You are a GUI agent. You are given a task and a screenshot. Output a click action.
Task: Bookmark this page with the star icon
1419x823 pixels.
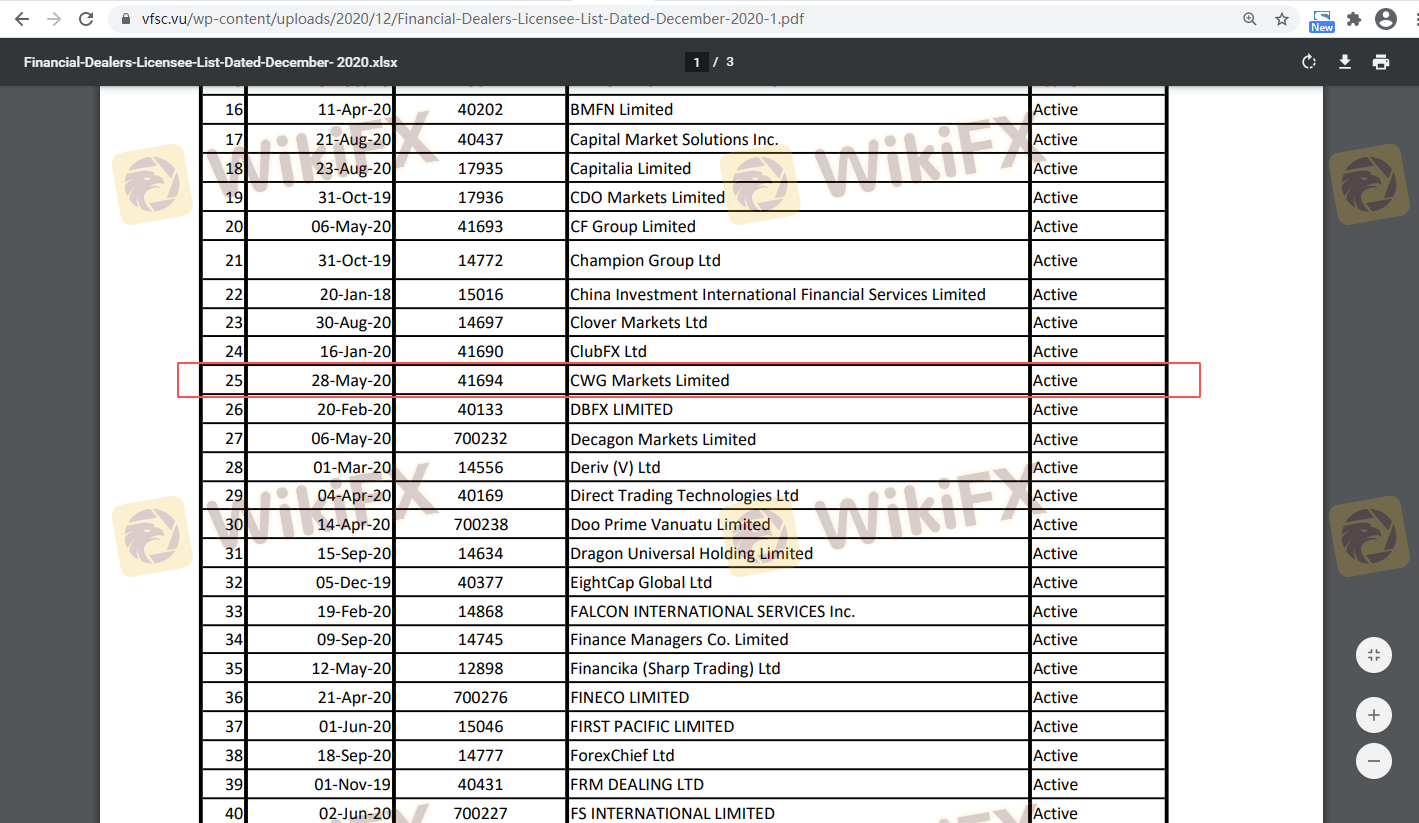pyautogui.click(x=1281, y=19)
